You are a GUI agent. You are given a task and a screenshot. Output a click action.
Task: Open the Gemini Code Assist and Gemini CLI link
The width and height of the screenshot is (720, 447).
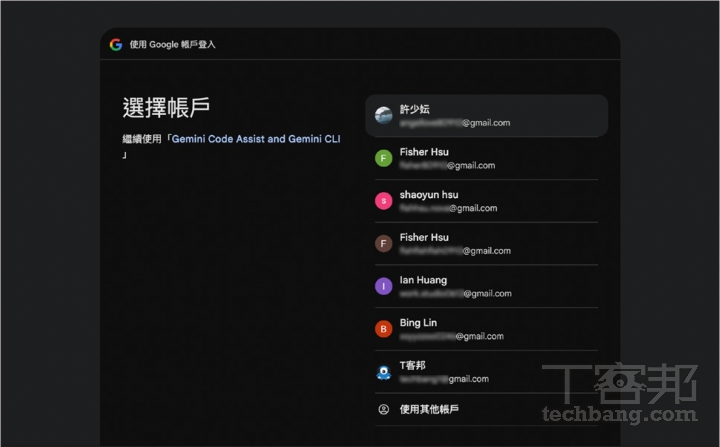256,139
